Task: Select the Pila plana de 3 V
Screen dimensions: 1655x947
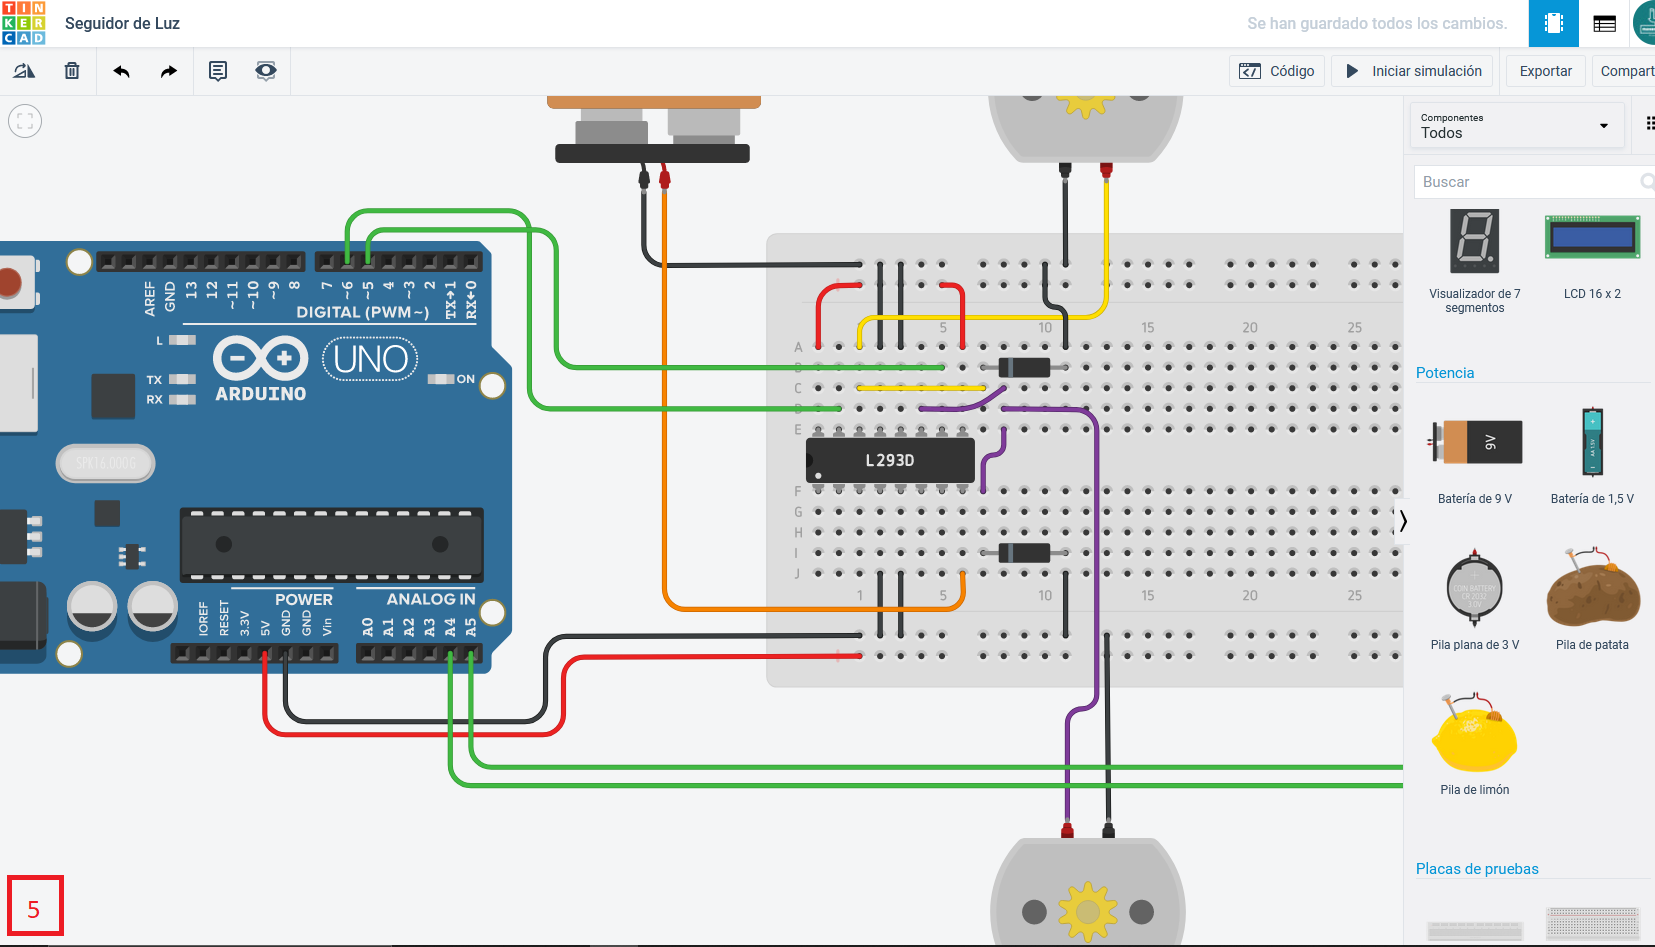Action: click(1475, 598)
